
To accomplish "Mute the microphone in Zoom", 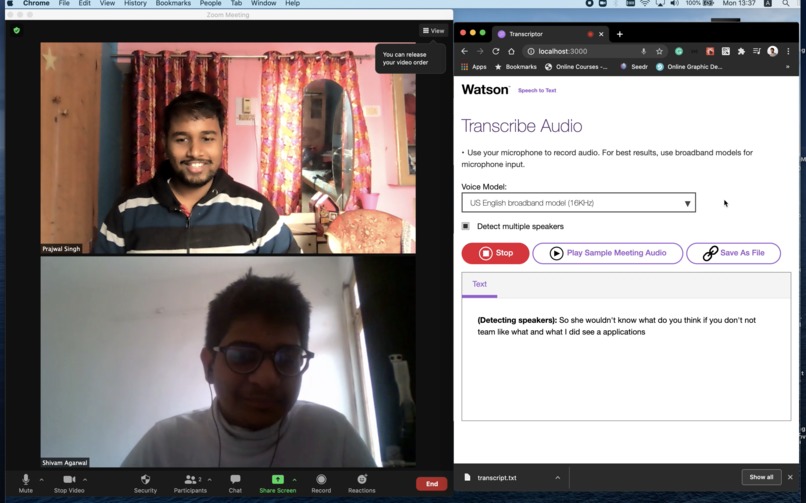I will 26,483.
